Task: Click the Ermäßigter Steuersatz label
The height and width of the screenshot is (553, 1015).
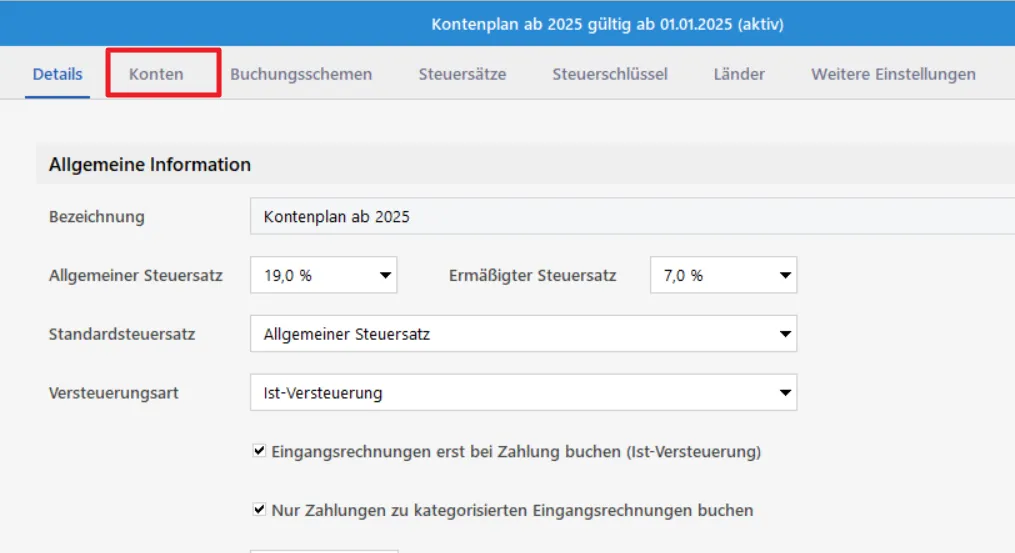Action: click(x=533, y=275)
